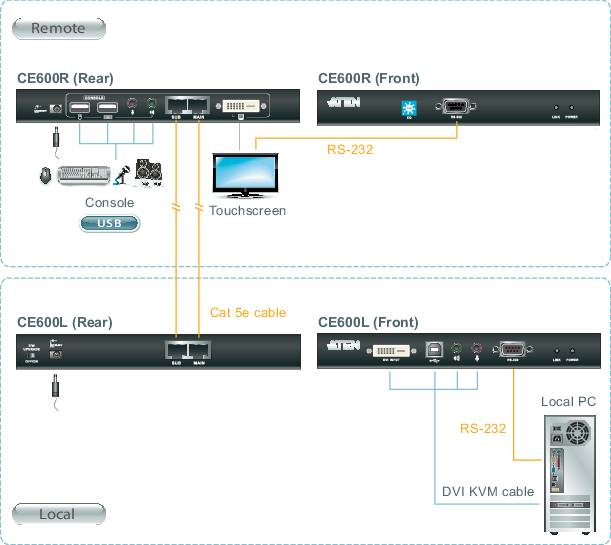Viewport: 611px width, 545px height.
Task: Click the USB type-B port on CE600L front
Action: (x=436, y=351)
